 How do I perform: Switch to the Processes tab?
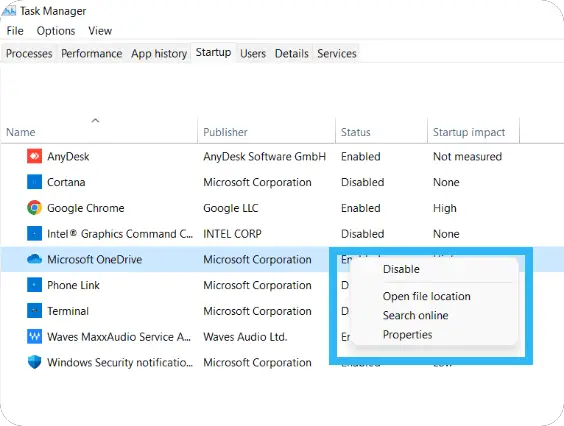[x=29, y=54]
